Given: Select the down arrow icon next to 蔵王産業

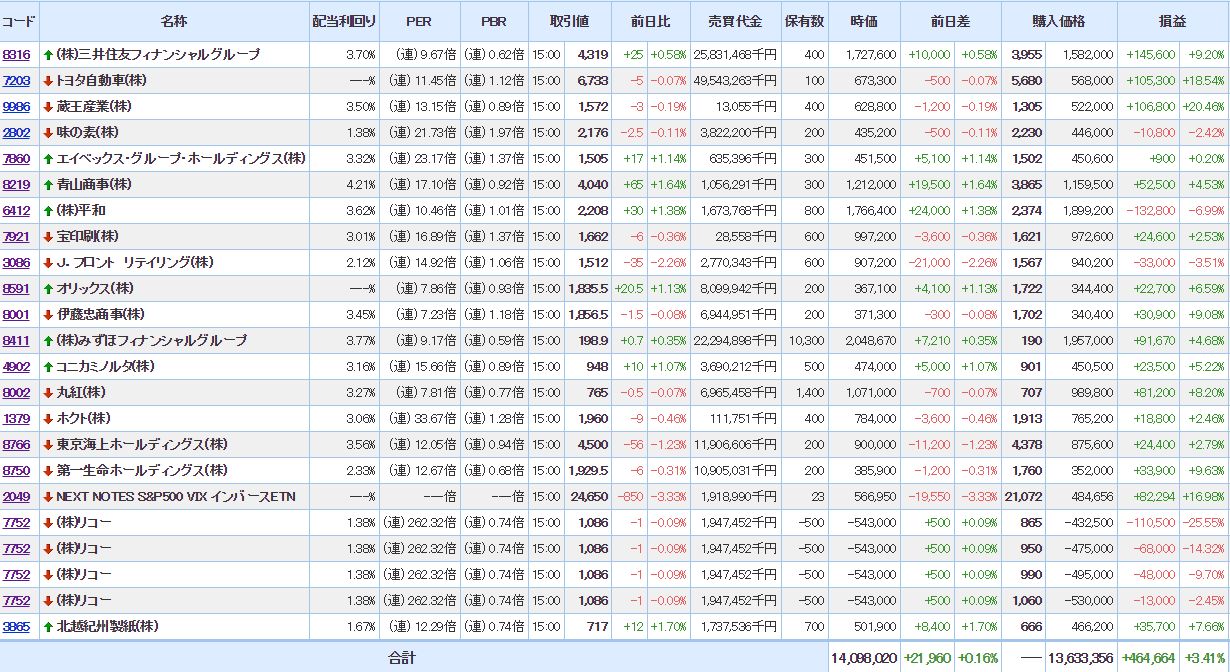Looking at the screenshot, I should [48, 107].
